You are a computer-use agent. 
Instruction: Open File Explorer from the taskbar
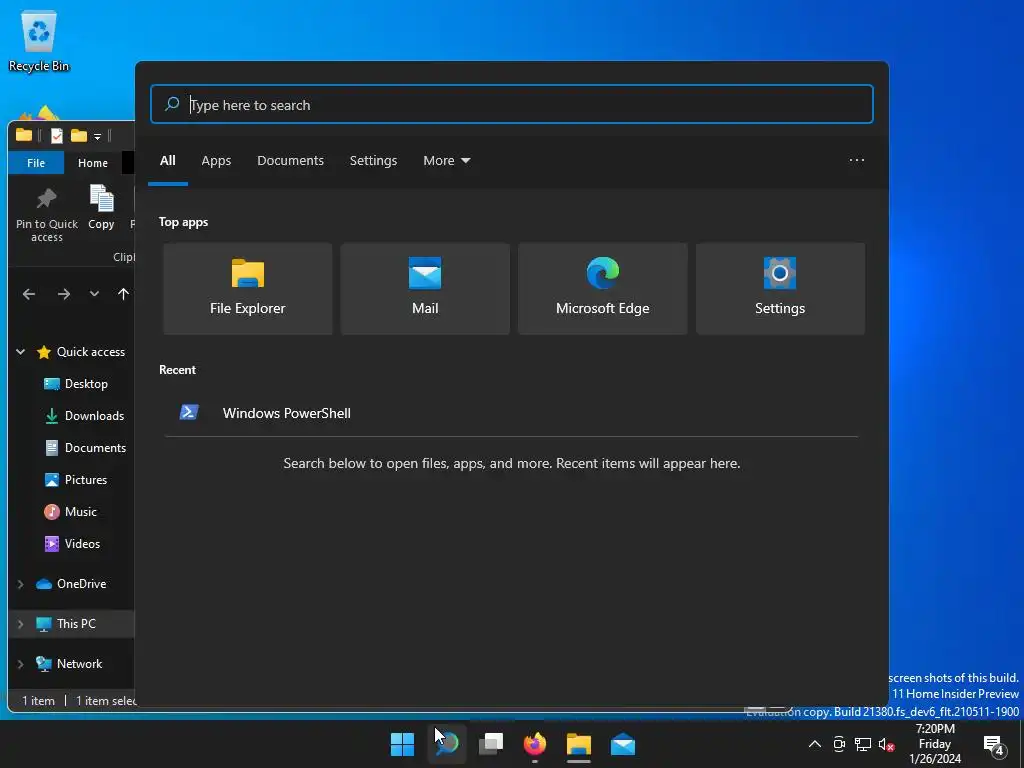(579, 744)
